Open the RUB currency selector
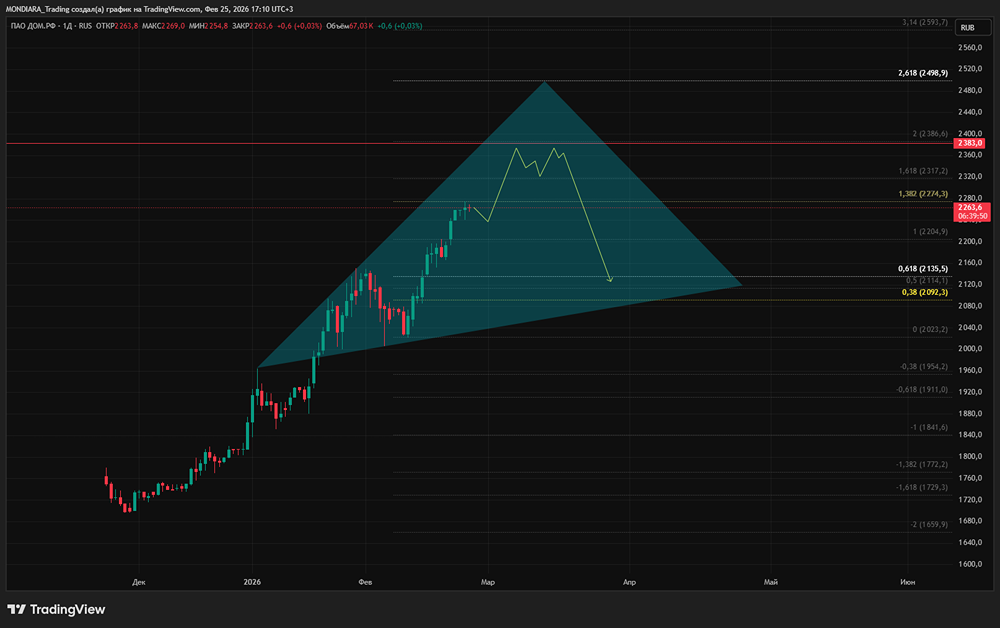 [967, 28]
